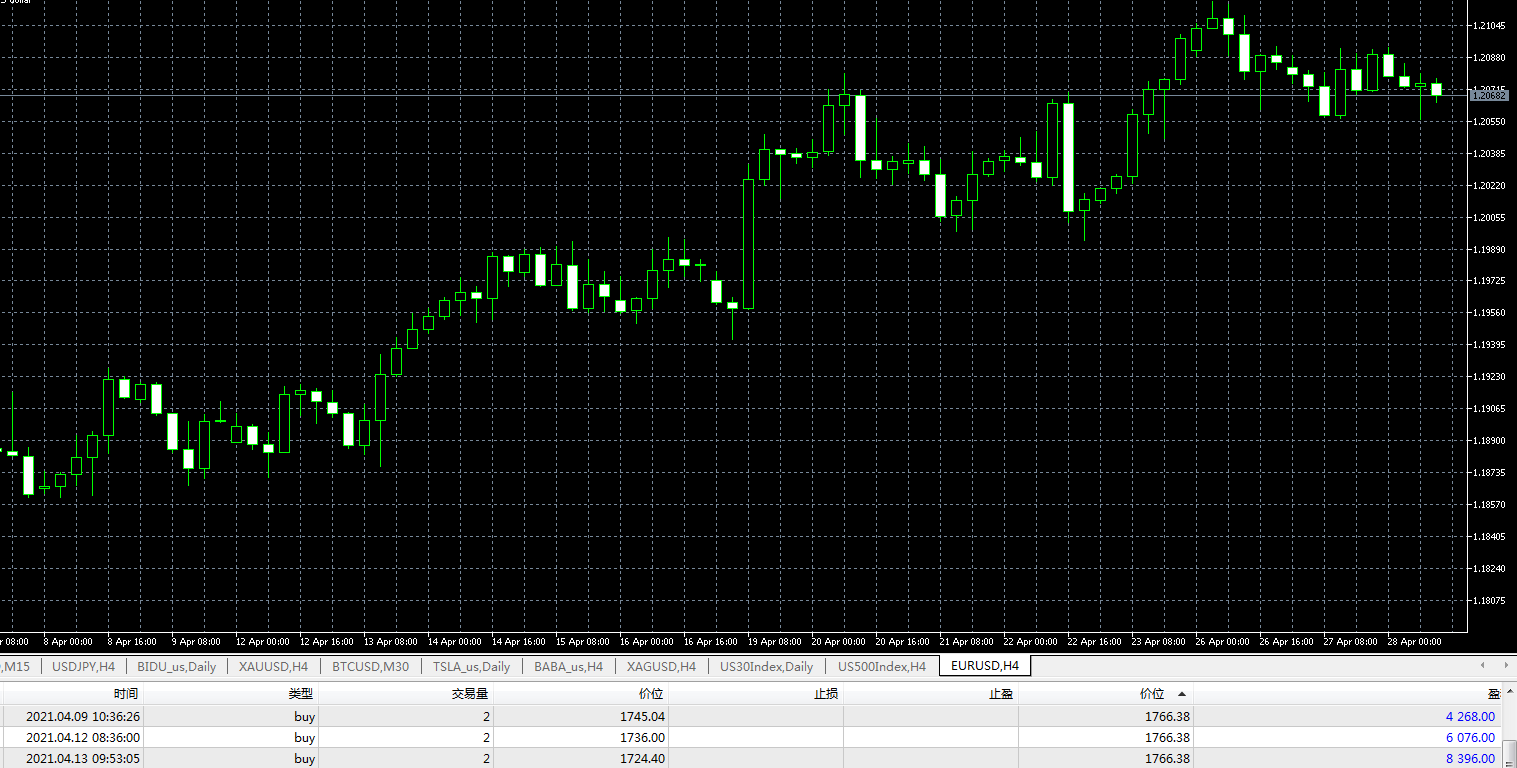
Task: Click the profit value 8 396.00
Action: (x=1470, y=759)
